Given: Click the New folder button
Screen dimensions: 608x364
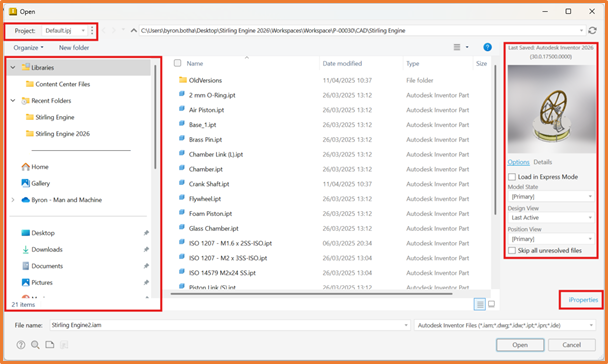Looking at the screenshot, I should pyautogui.click(x=74, y=48).
